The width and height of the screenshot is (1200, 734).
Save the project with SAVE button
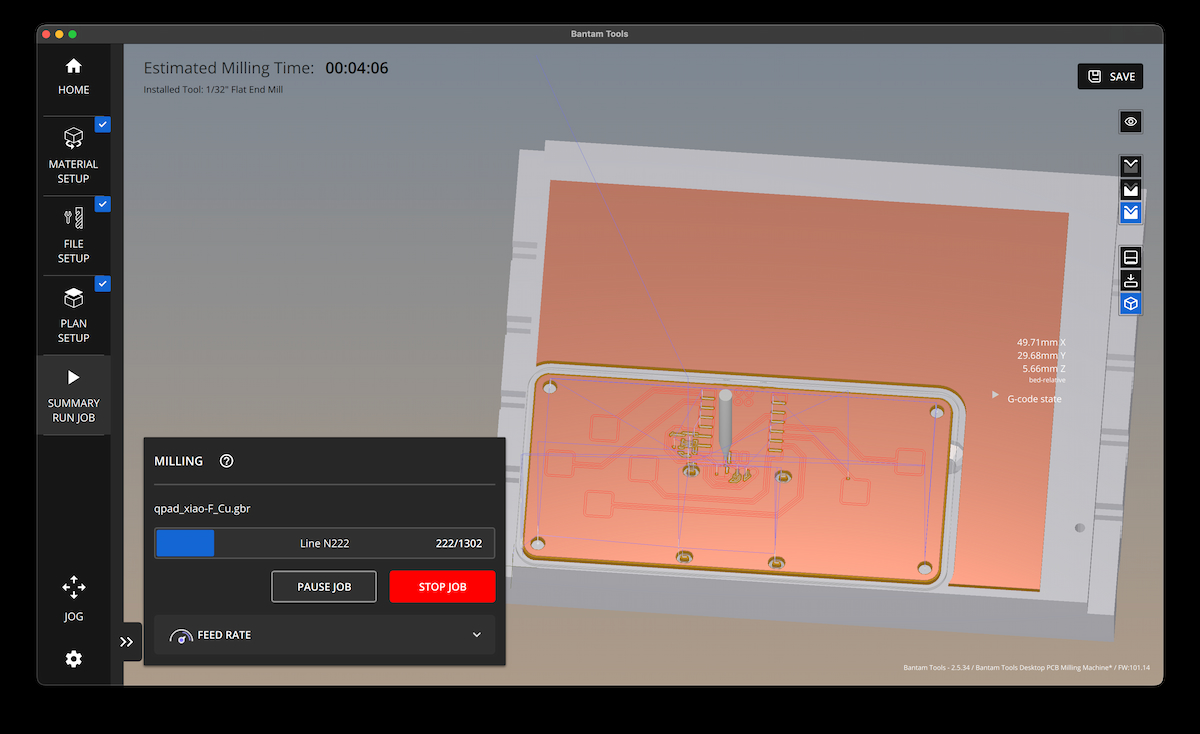coord(1110,77)
